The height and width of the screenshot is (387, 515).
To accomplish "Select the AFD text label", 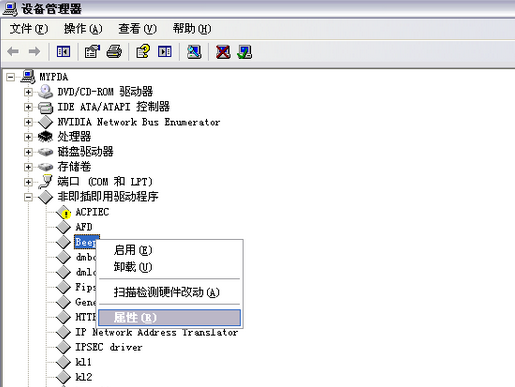I will click(x=84, y=227).
